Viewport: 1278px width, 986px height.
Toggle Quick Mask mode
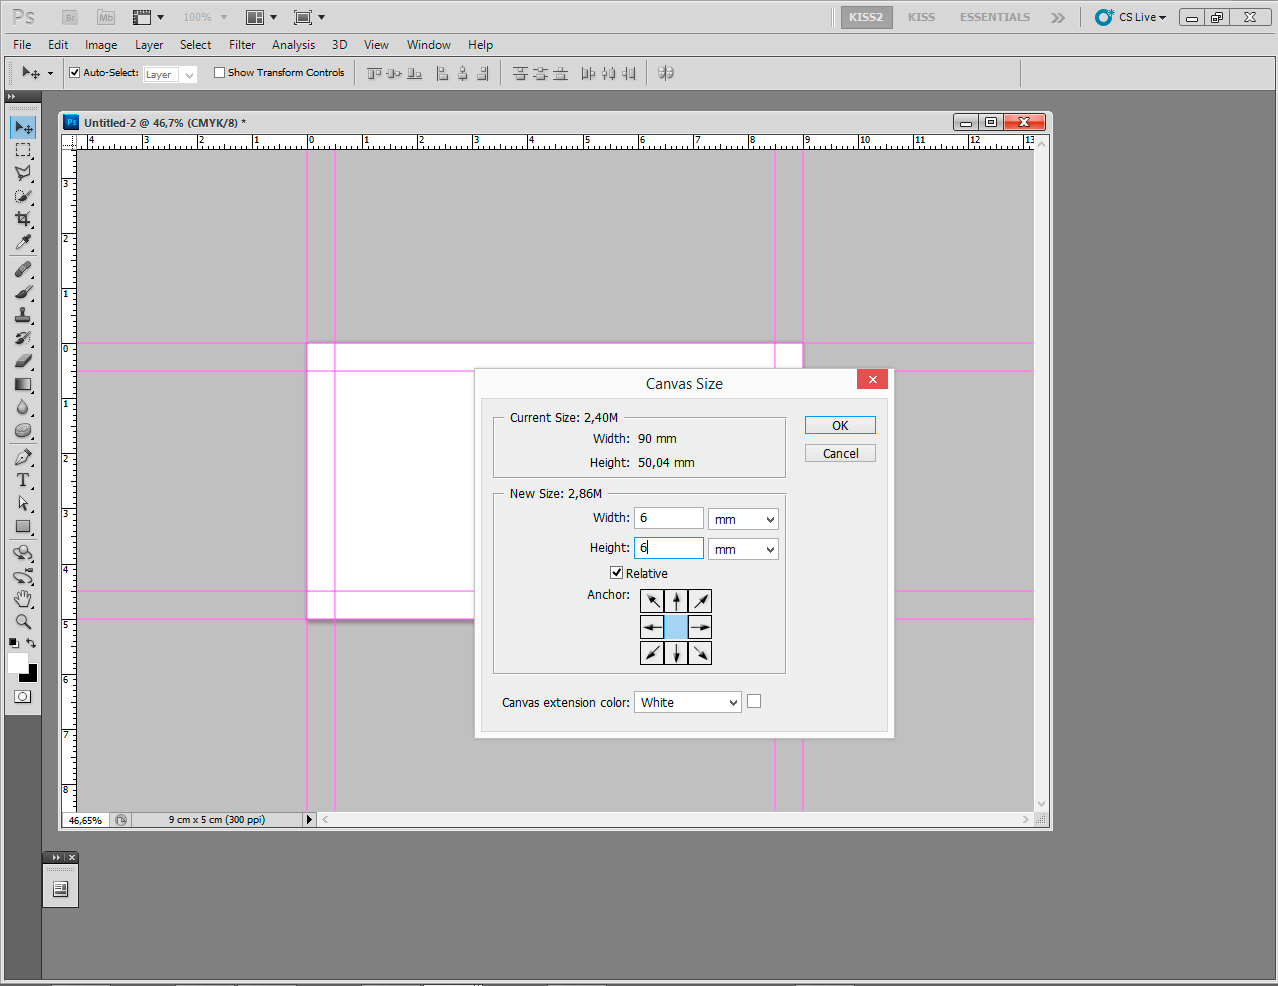click(23, 697)
